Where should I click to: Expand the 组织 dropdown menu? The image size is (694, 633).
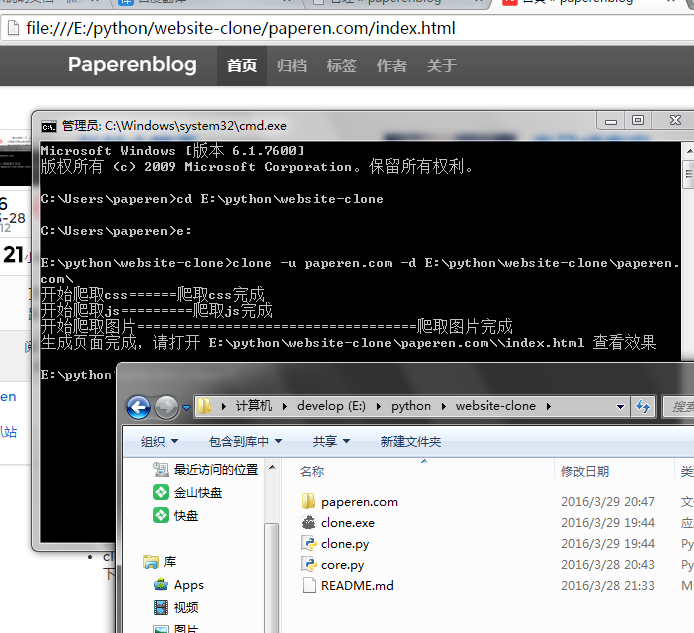[x=159, y=441]
